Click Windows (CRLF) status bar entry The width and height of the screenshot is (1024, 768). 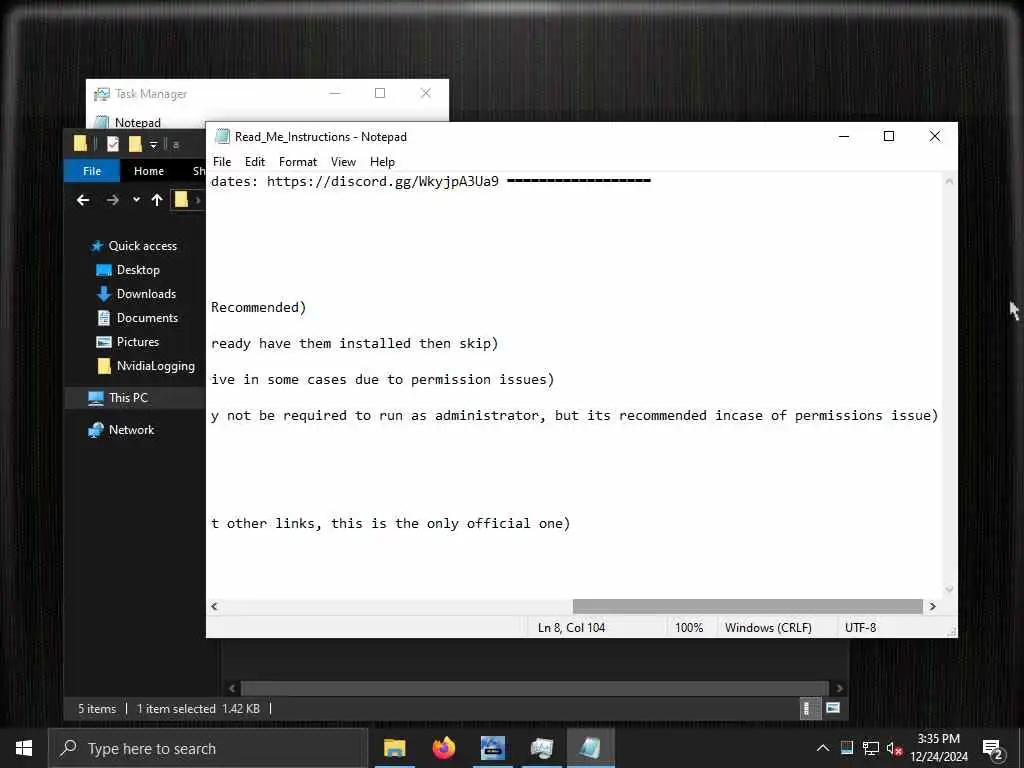(x=768, y=628)
